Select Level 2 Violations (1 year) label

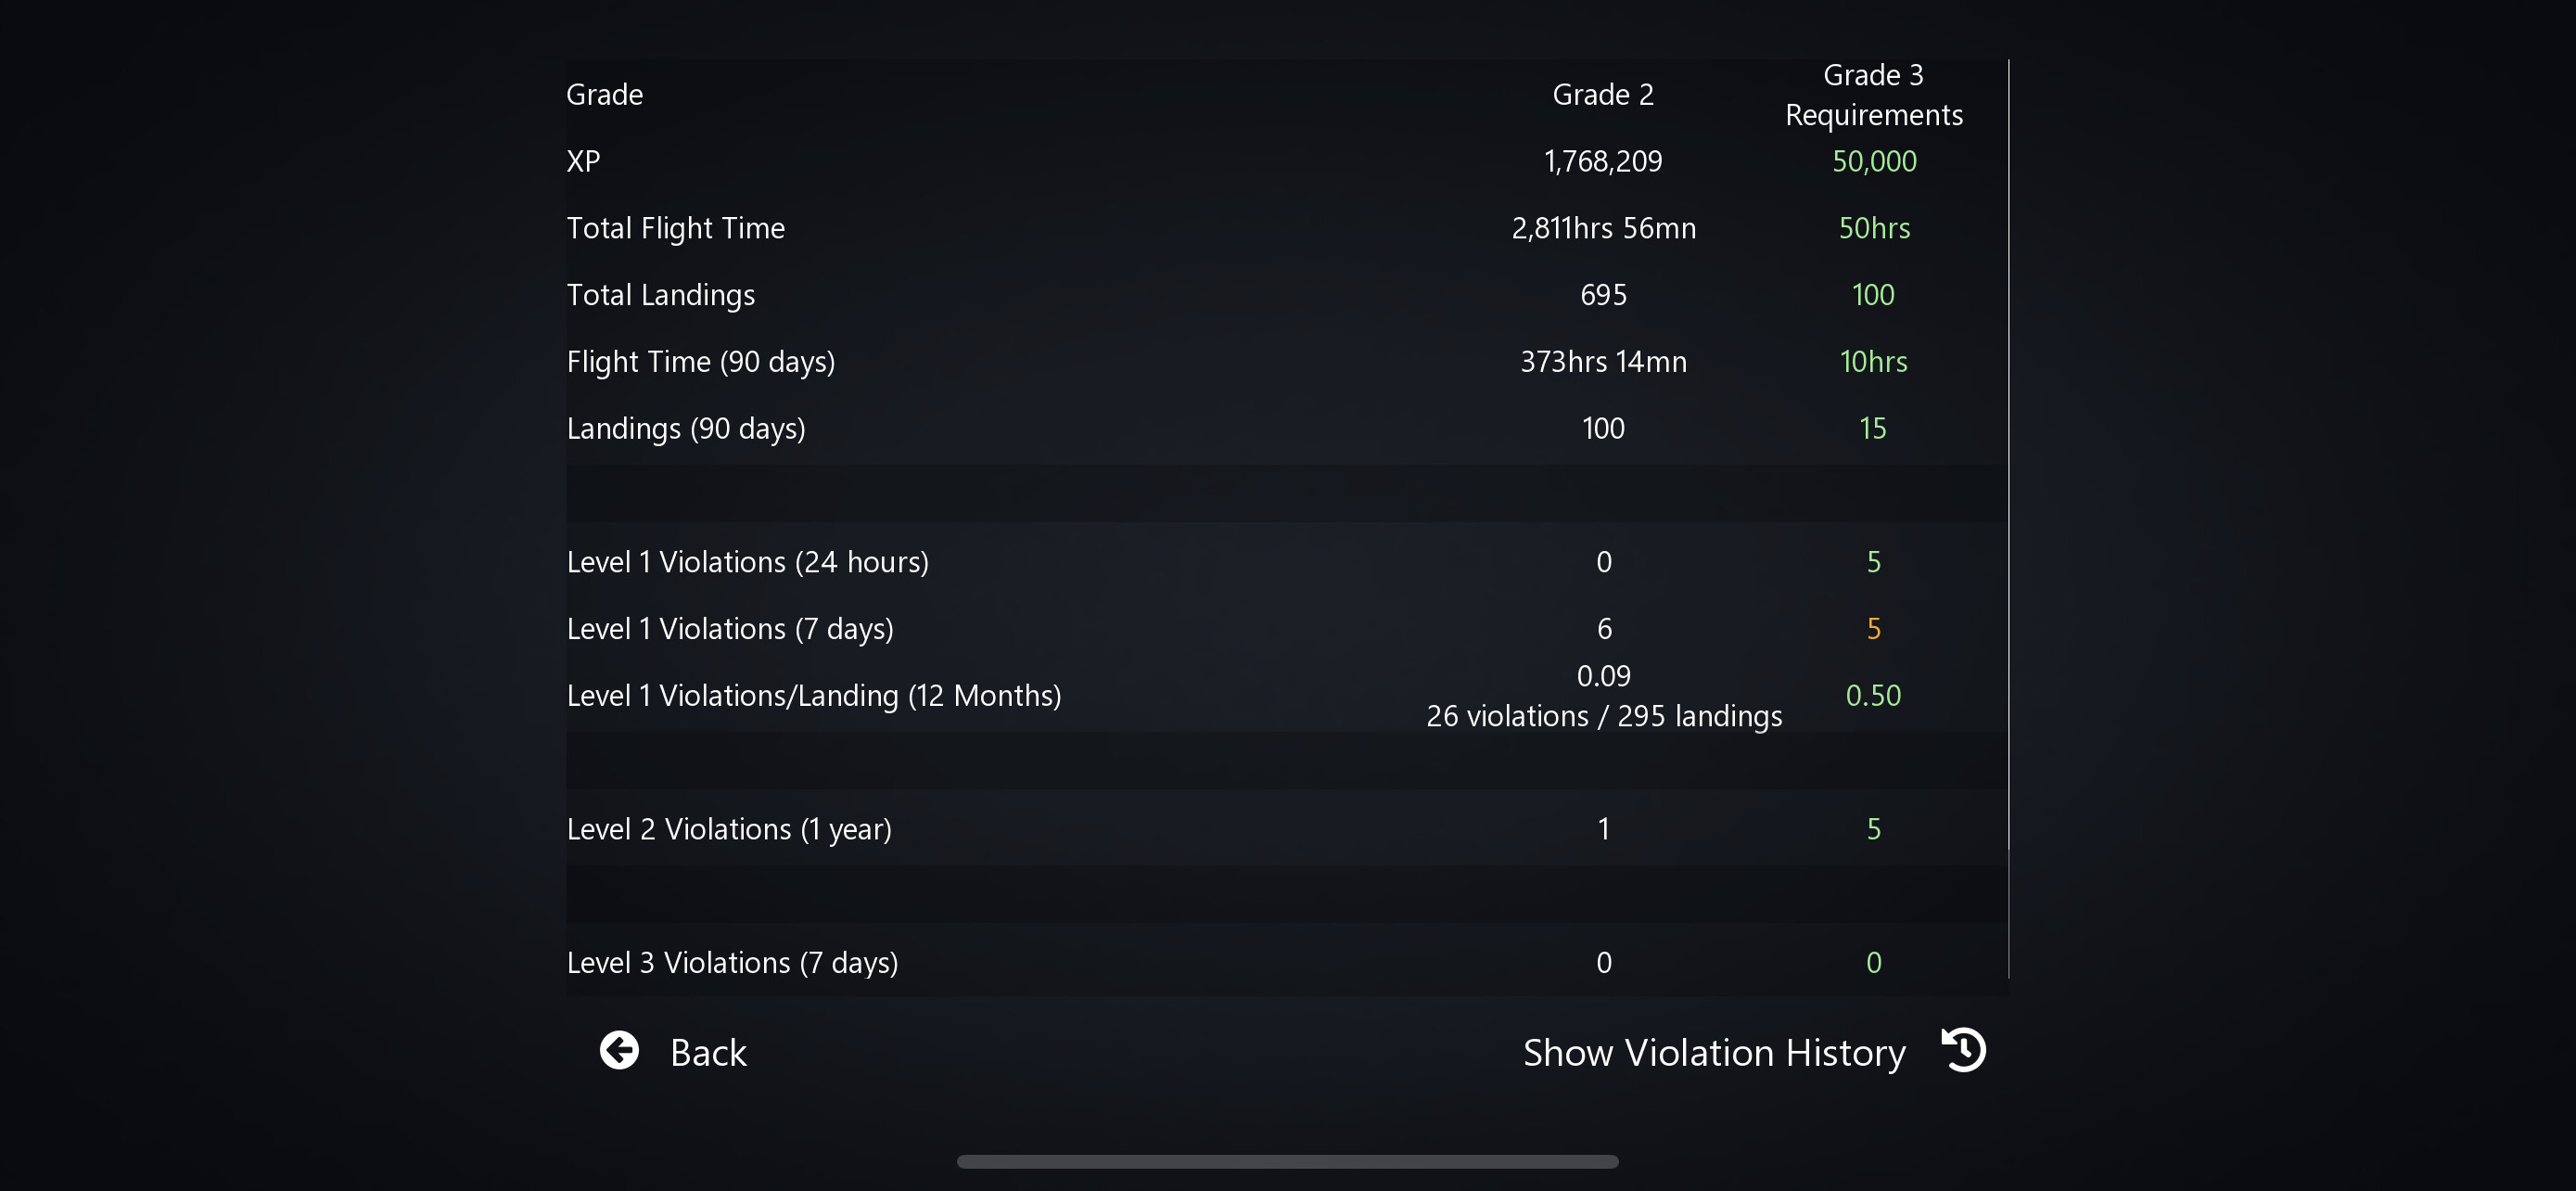coord(728,830)
